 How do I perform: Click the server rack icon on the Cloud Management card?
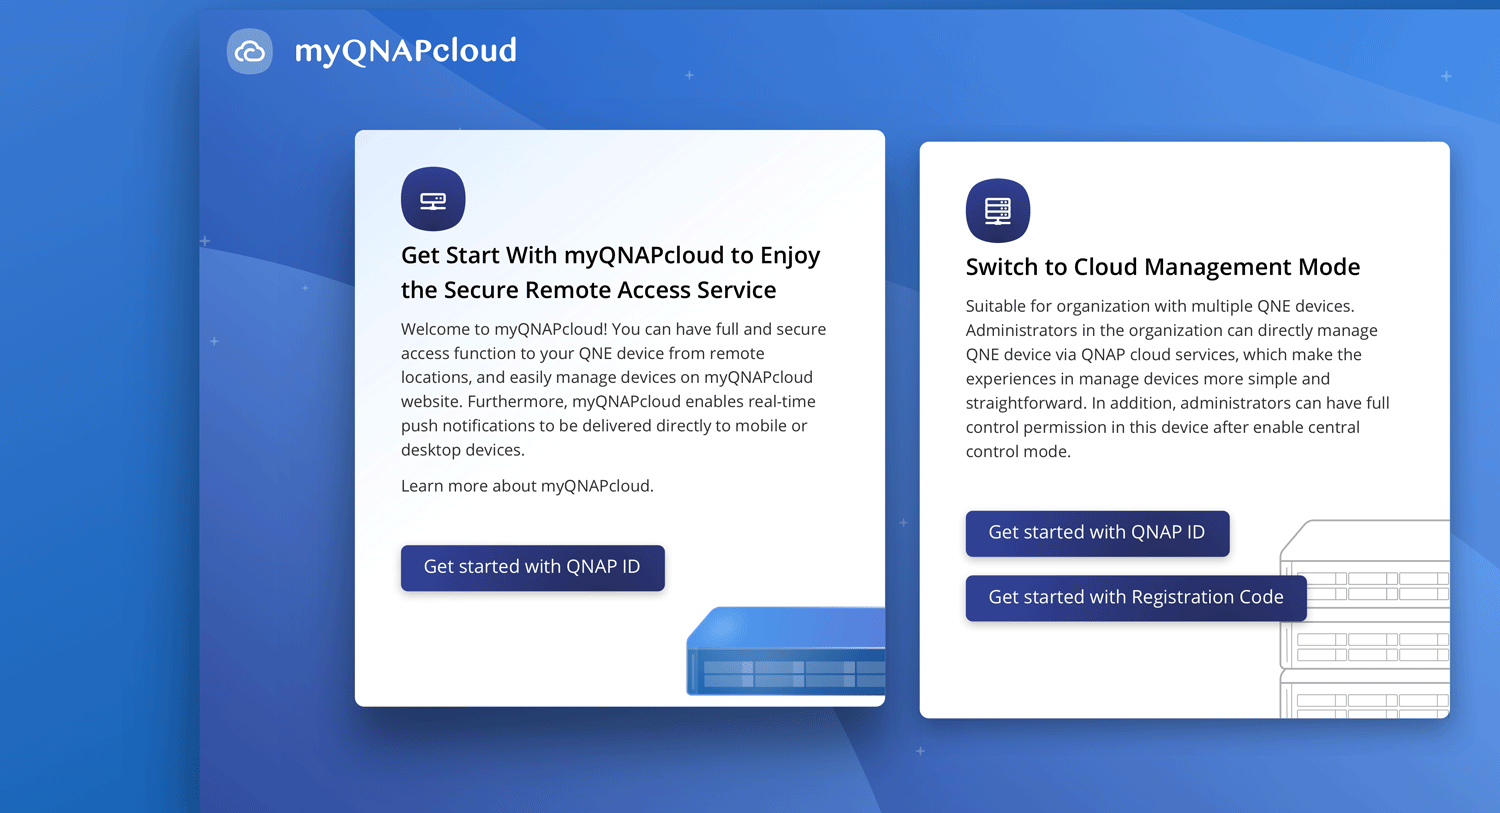pos(998,210)
